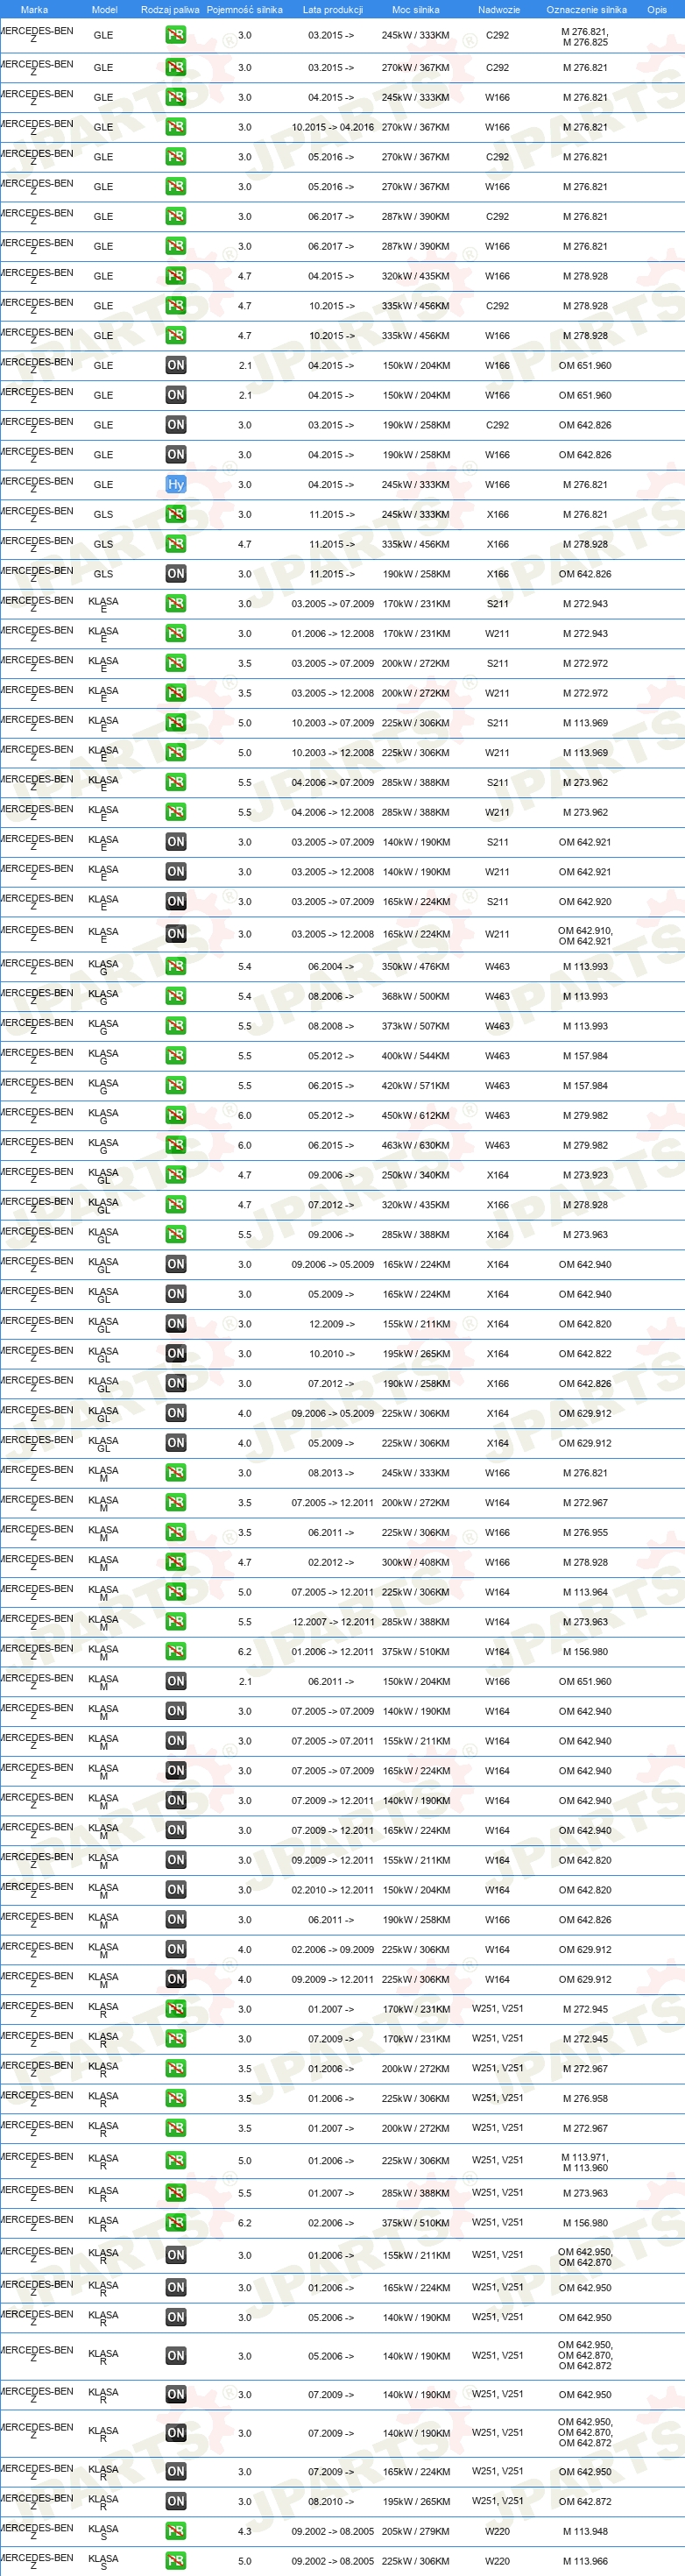Click petrol icon in 250kW / 340KM row
This screenshot has height=2576, width=685.
(x=176, y=1175)
